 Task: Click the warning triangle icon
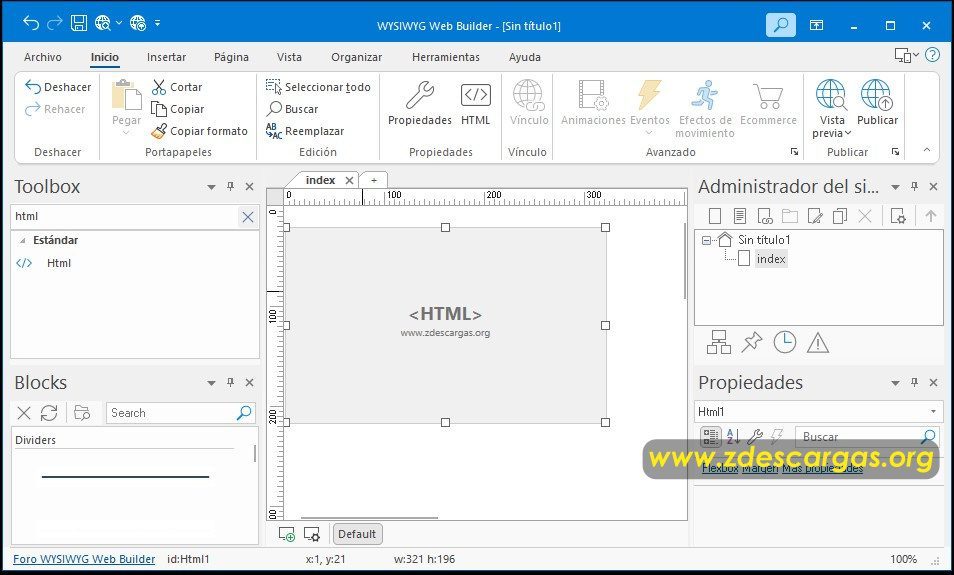818,343
